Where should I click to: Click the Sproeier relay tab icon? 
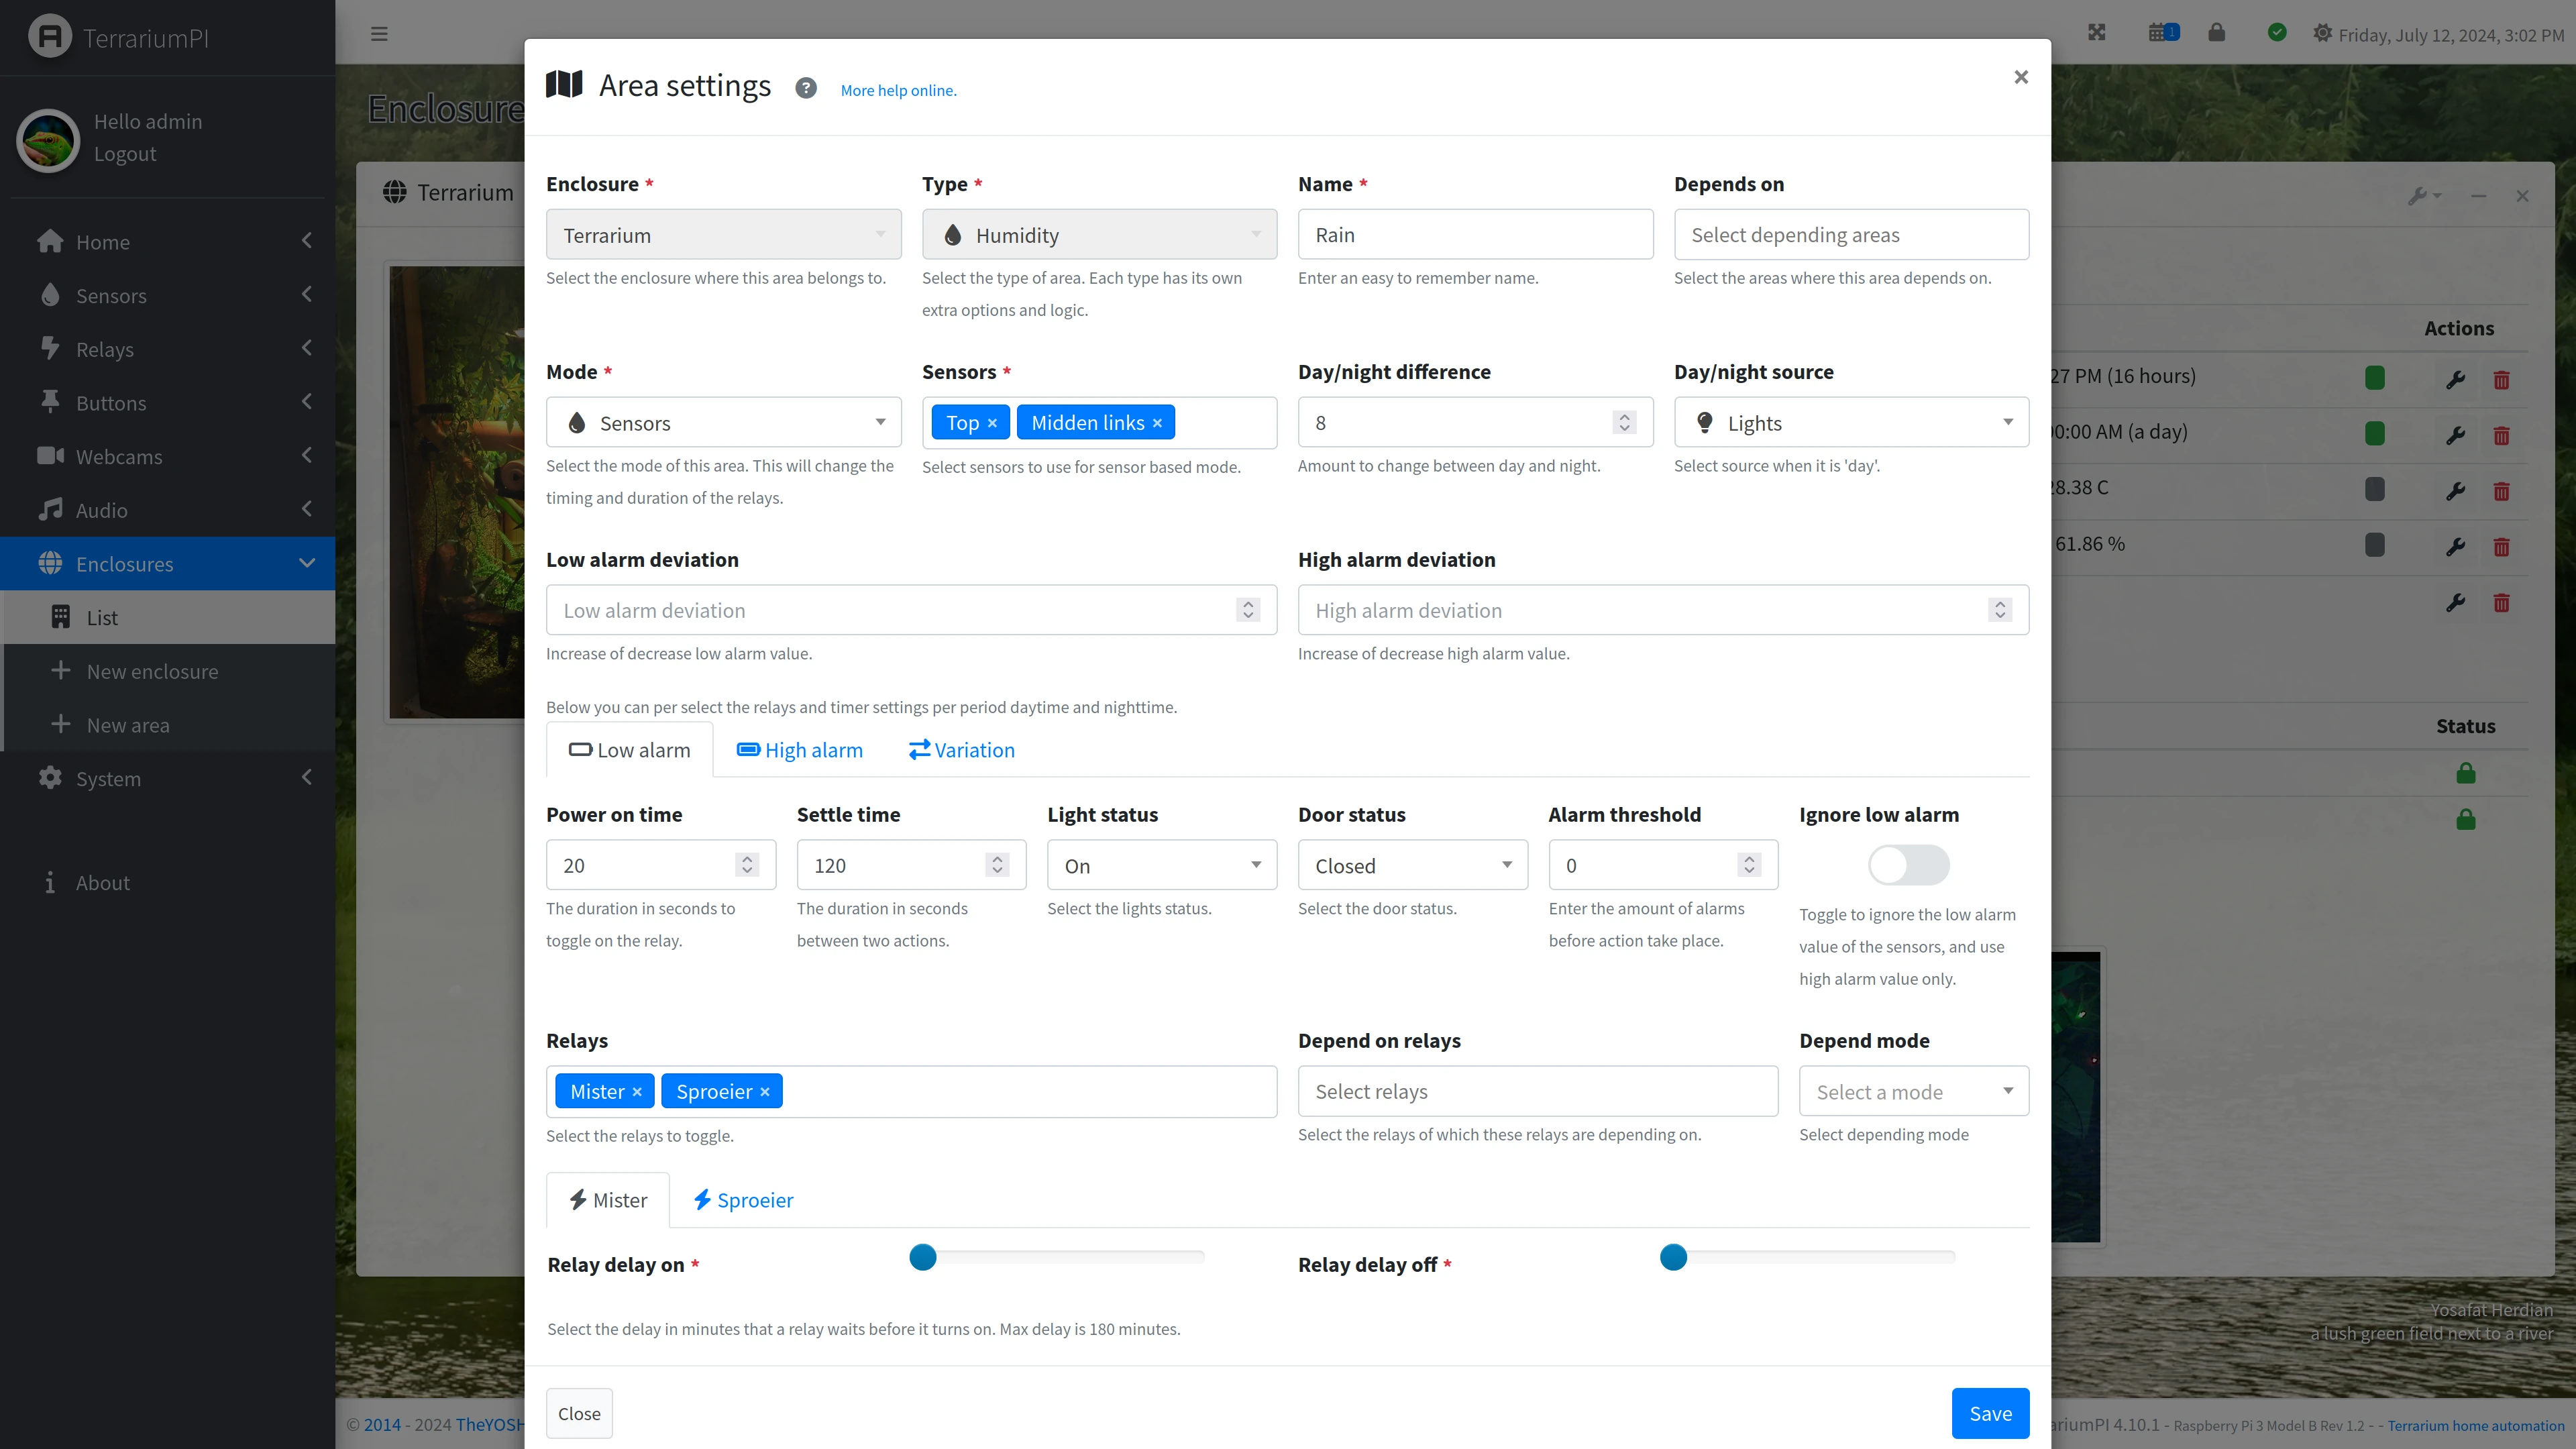[x=702, y=1199]
